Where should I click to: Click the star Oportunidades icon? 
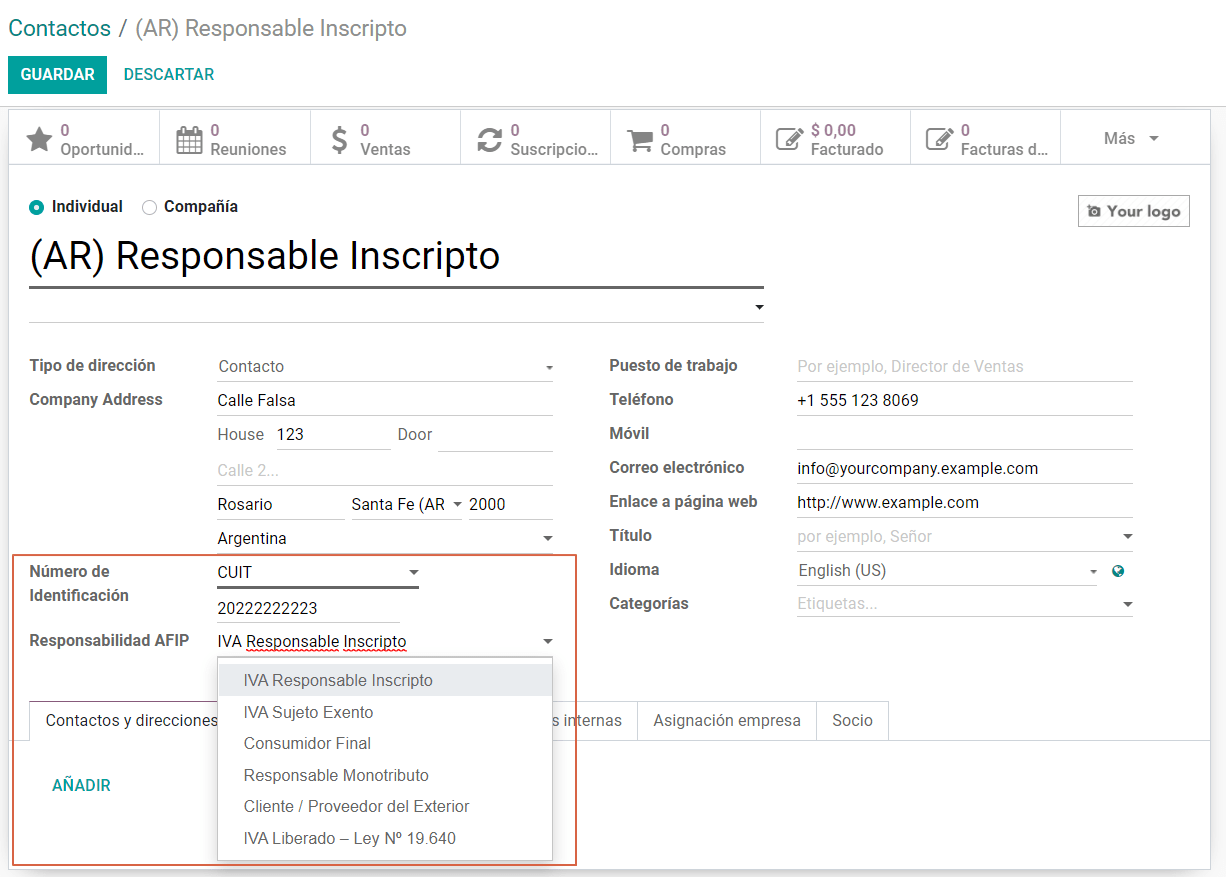[39, 139]
